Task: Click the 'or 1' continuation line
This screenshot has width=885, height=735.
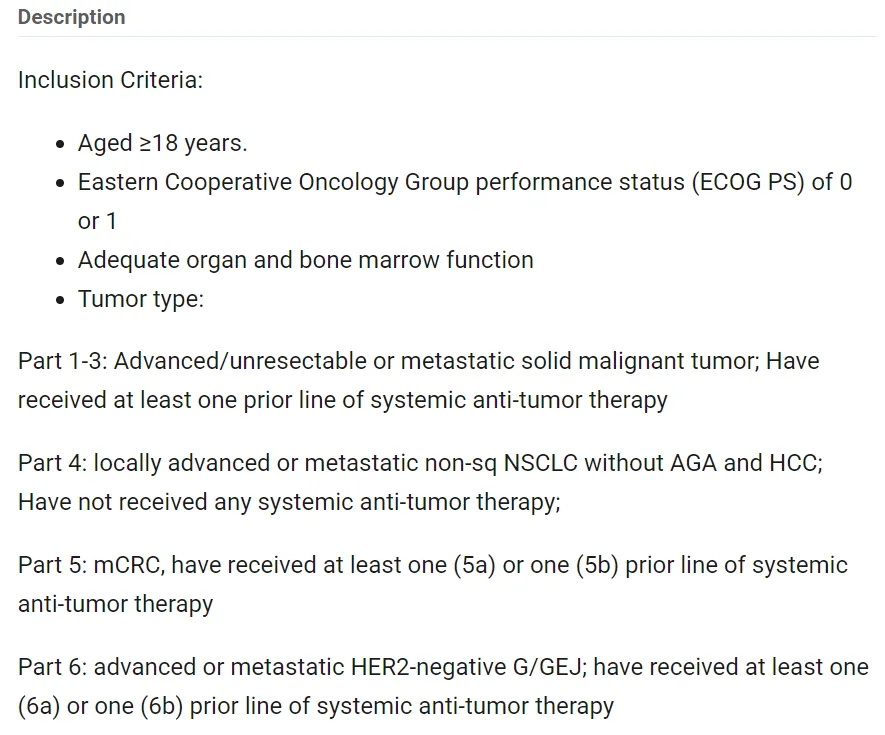Action: click(x=97, y=221)
